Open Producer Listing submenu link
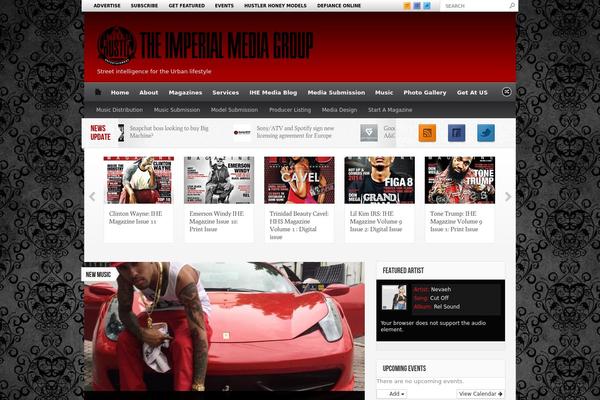600x400 pixels. pos(290,110)
